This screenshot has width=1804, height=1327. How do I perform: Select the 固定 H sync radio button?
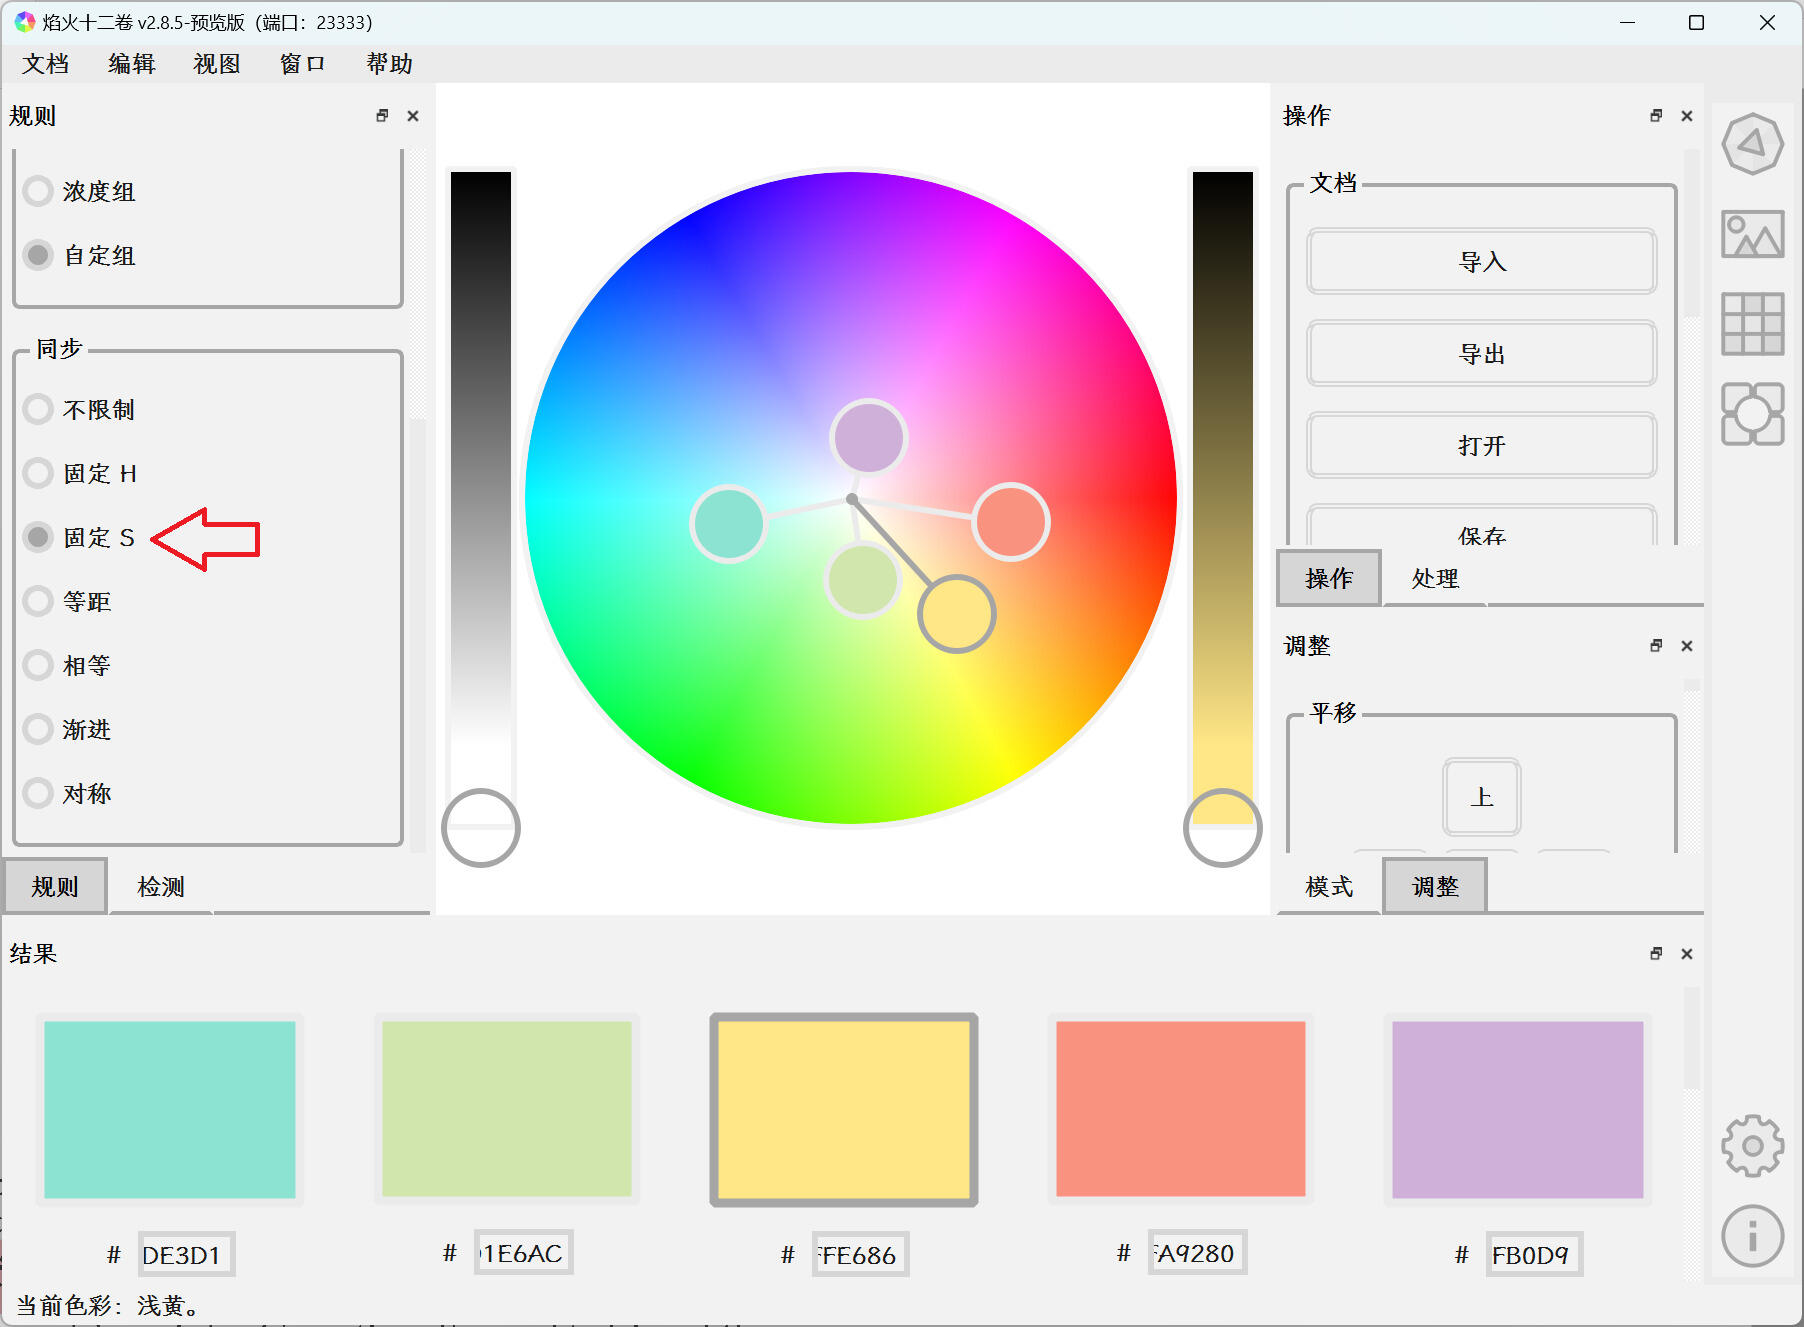click(38, 473)
